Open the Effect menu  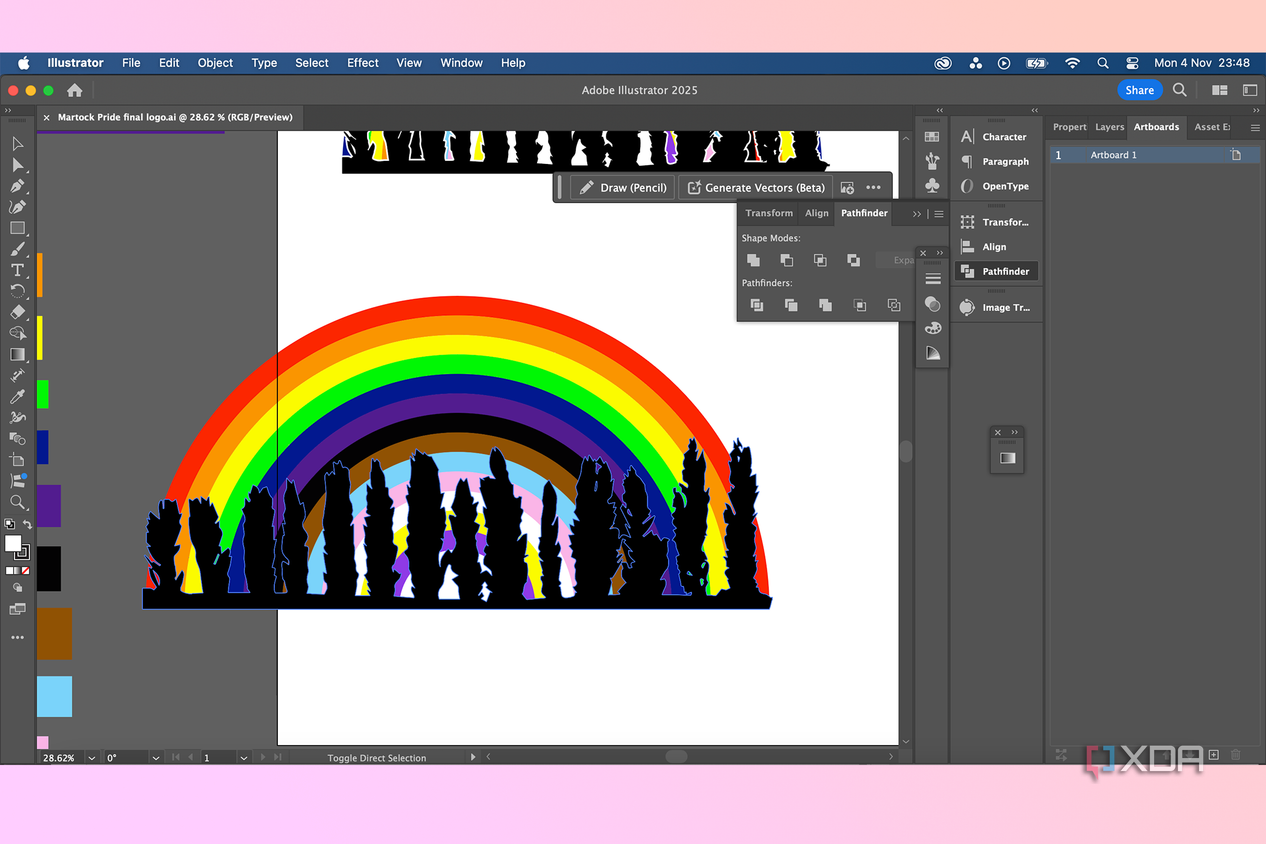(x=363, y=63)
